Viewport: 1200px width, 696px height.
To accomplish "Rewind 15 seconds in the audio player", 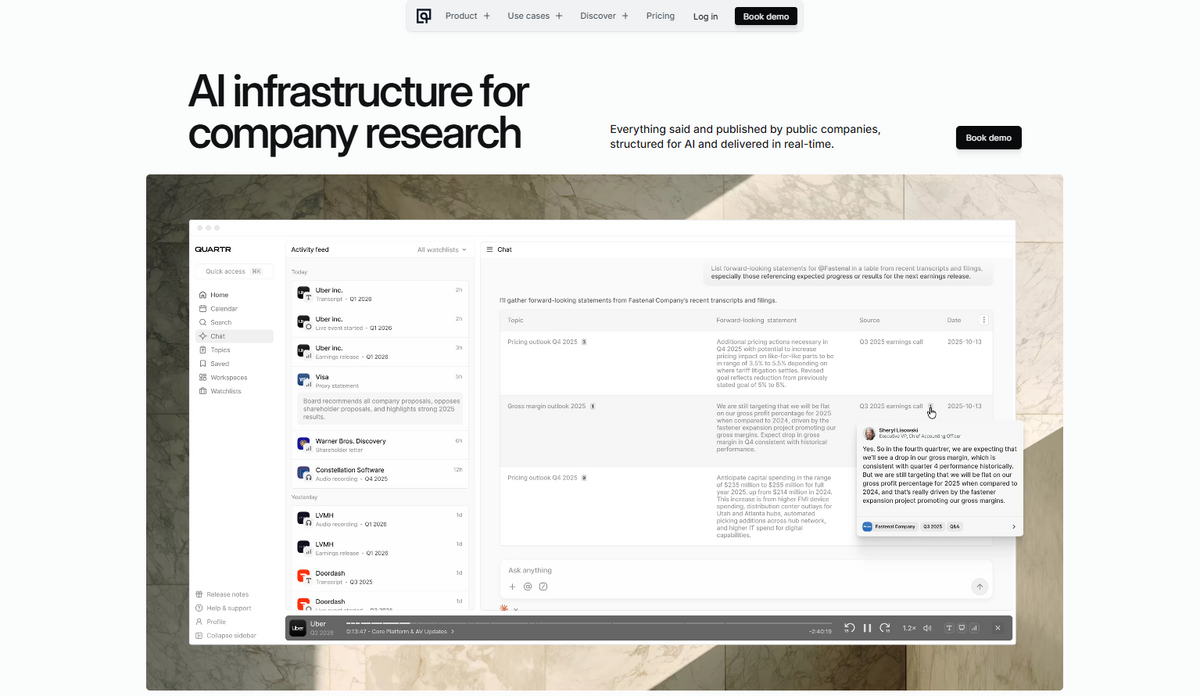I will click(x=850, y=628).
